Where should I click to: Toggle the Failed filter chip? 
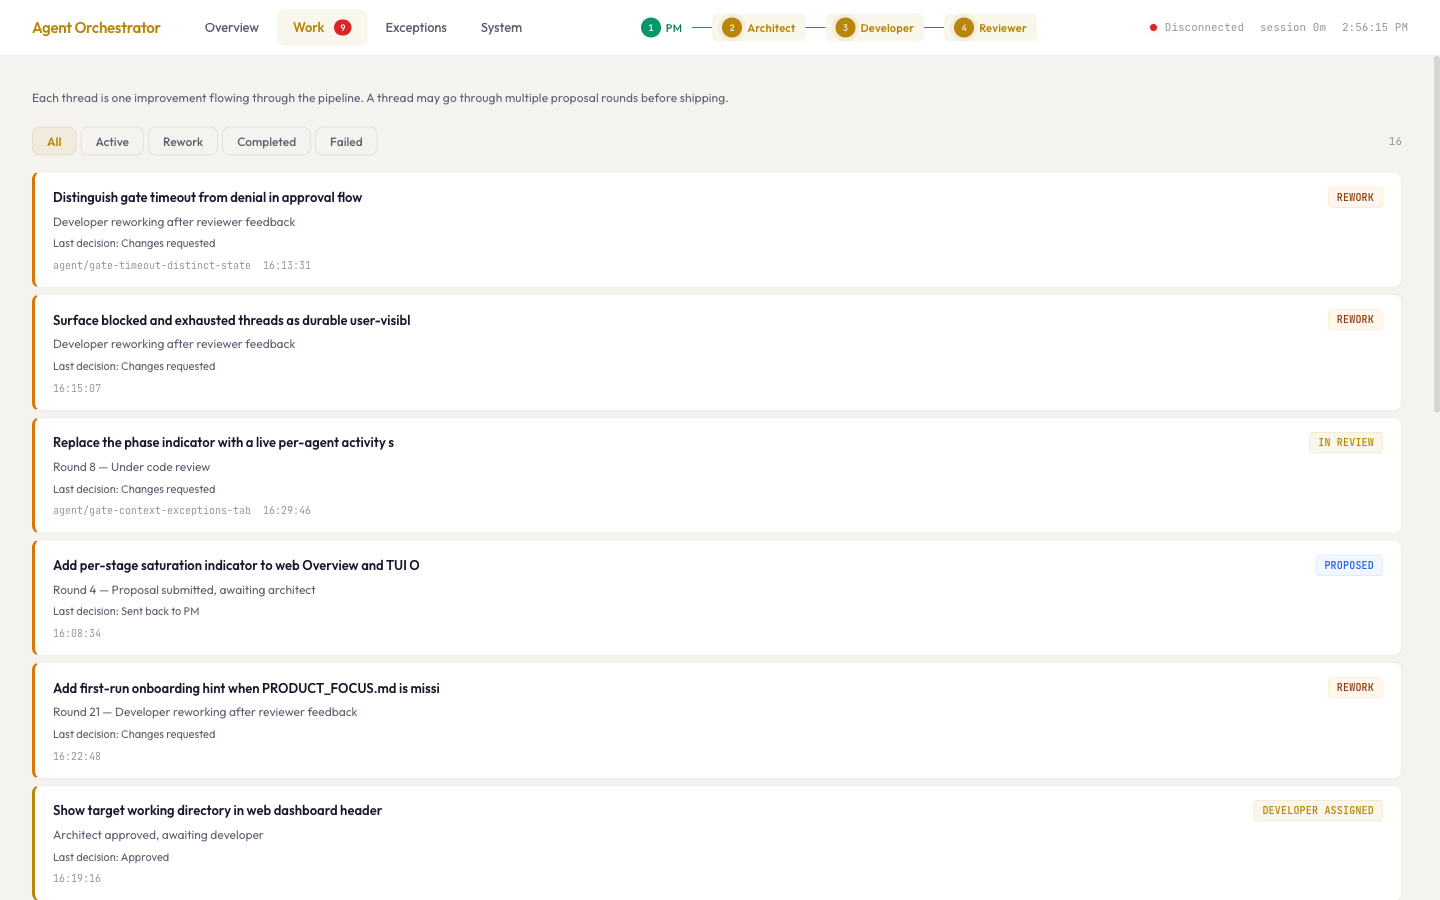[x=345, y=141]
